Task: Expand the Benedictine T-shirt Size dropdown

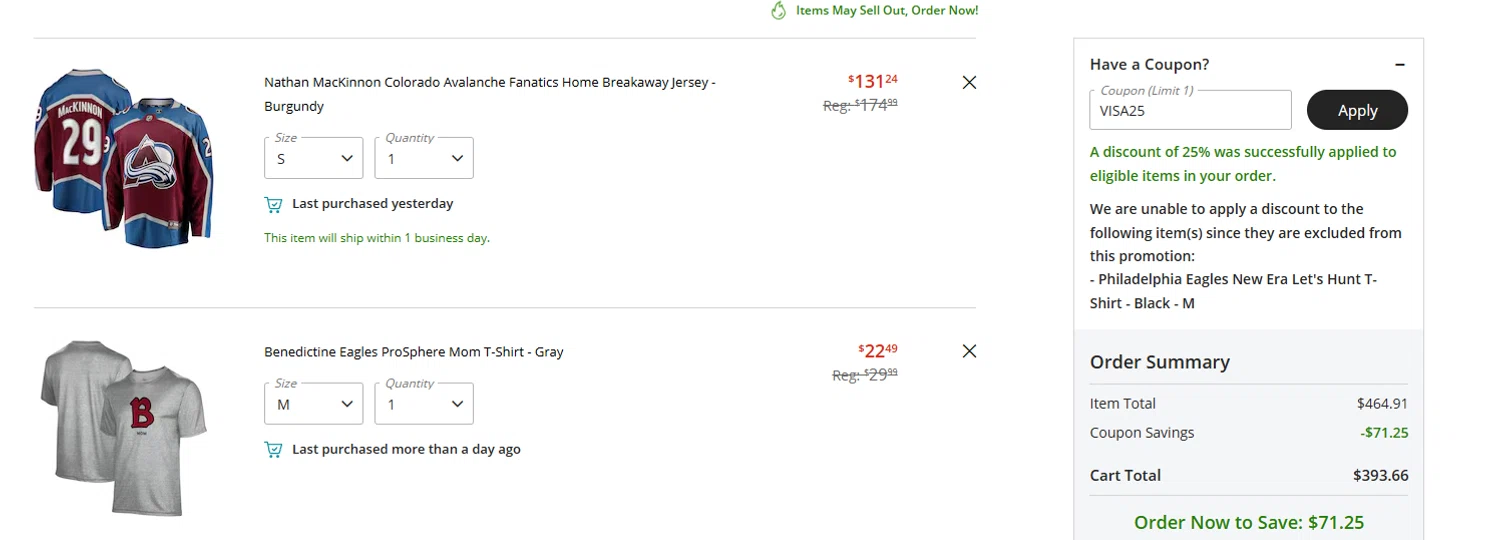Action: coord(313,404)
